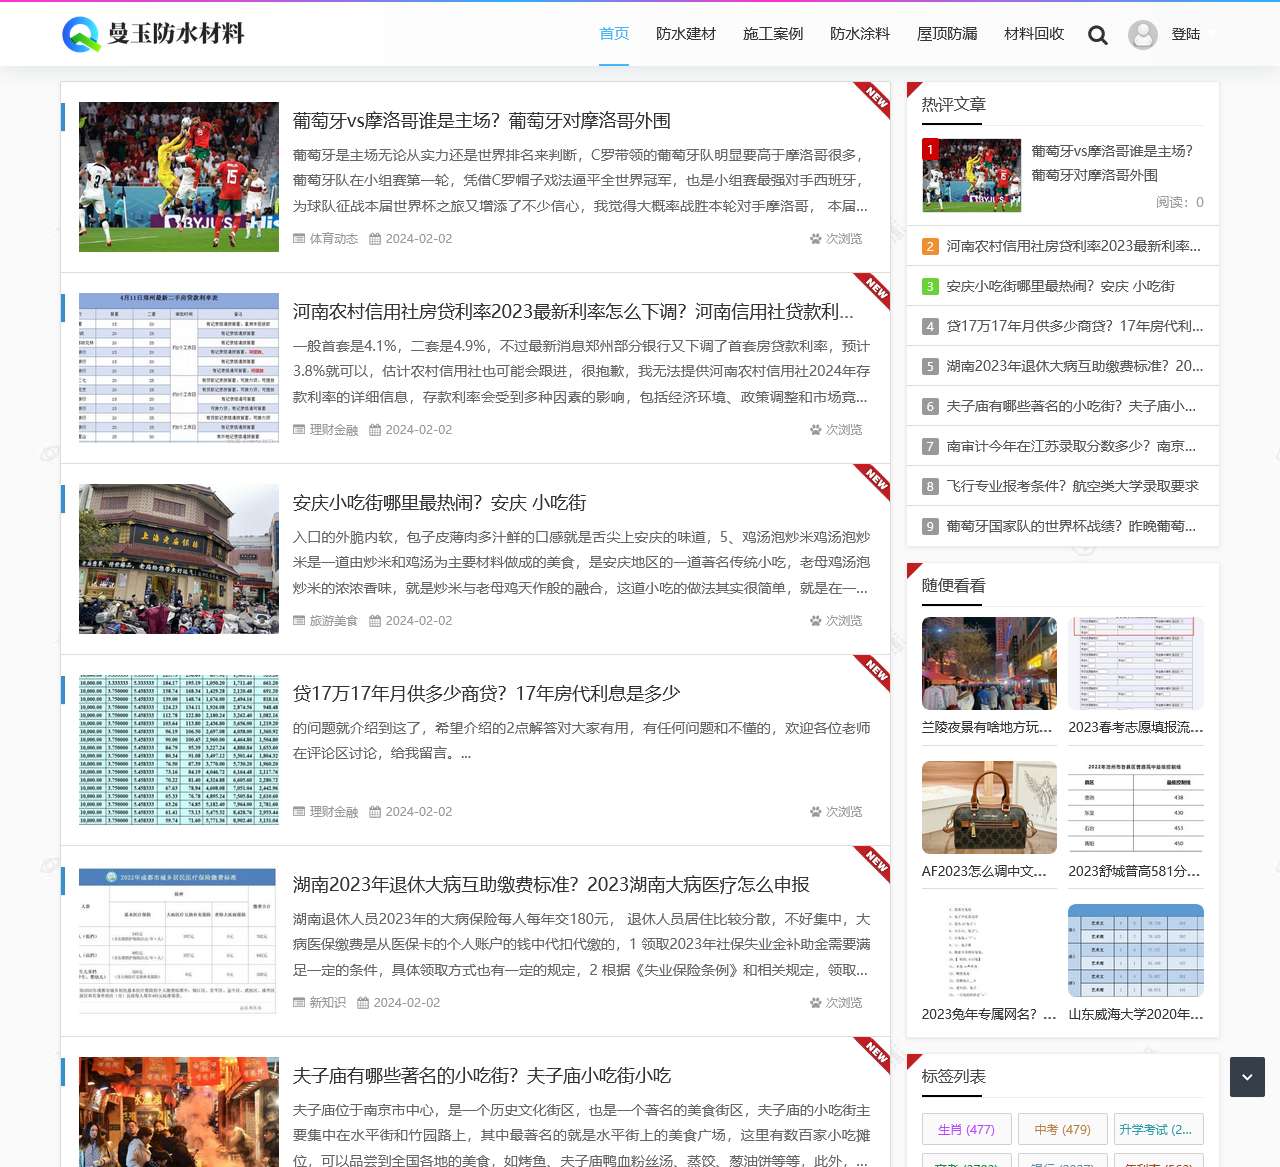Click the 生肖 (477) tag
Image resolution: width=1280 pixels, height=1167 pixels.
coord(966,1129)
